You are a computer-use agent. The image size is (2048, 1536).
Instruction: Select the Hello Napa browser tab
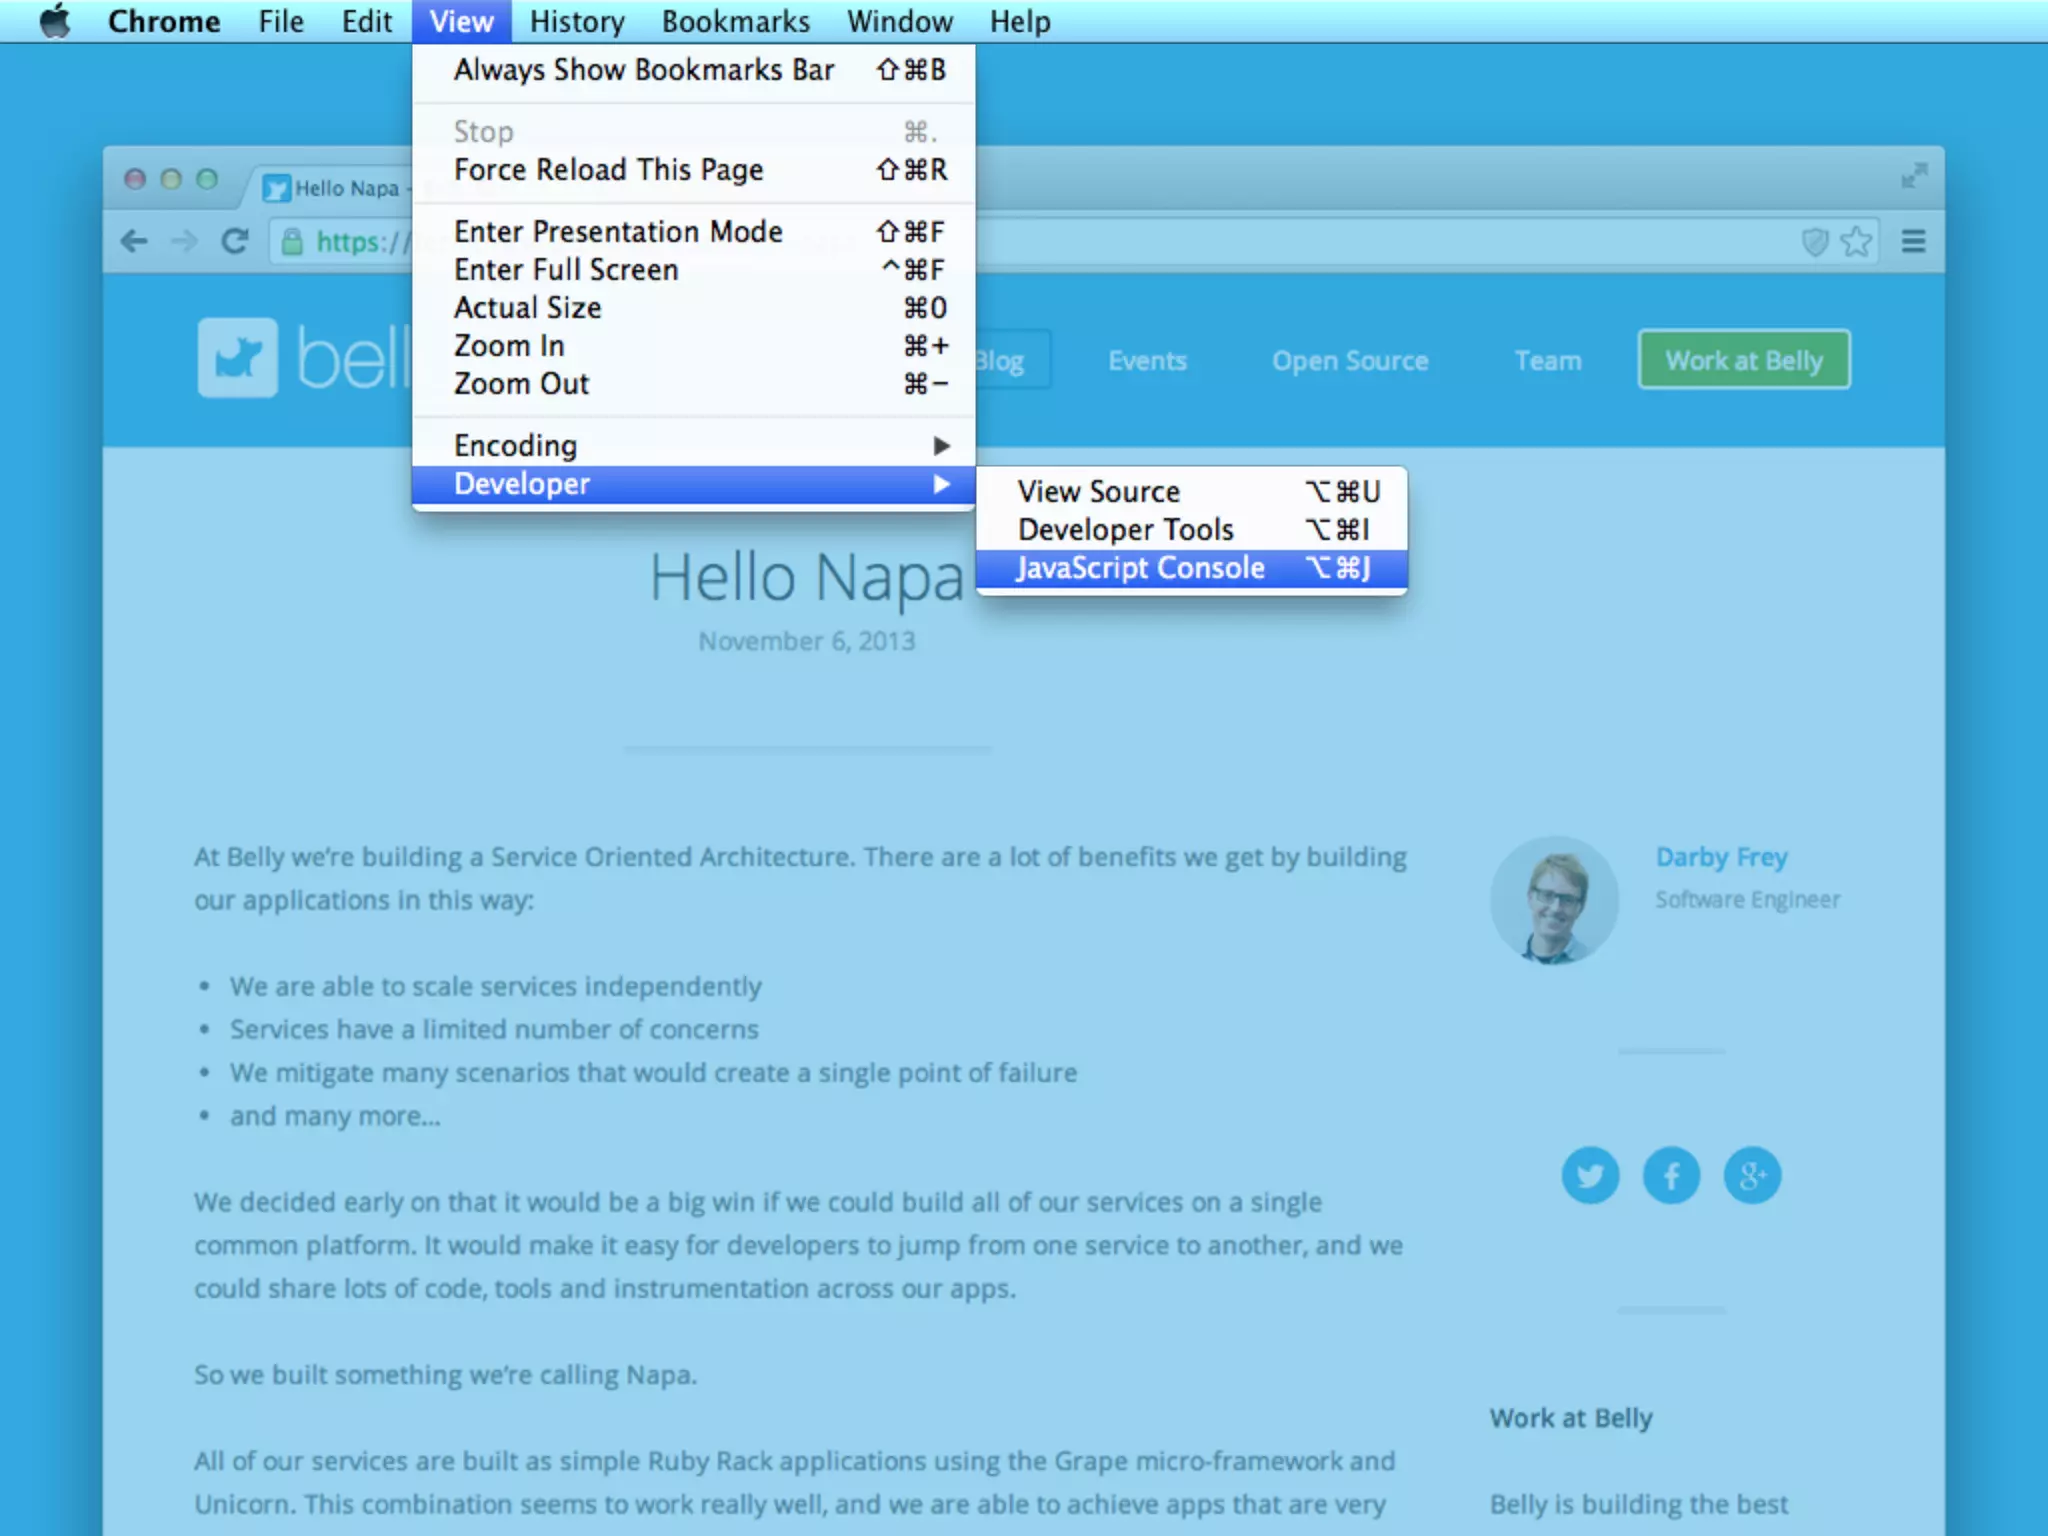[335, 187]
